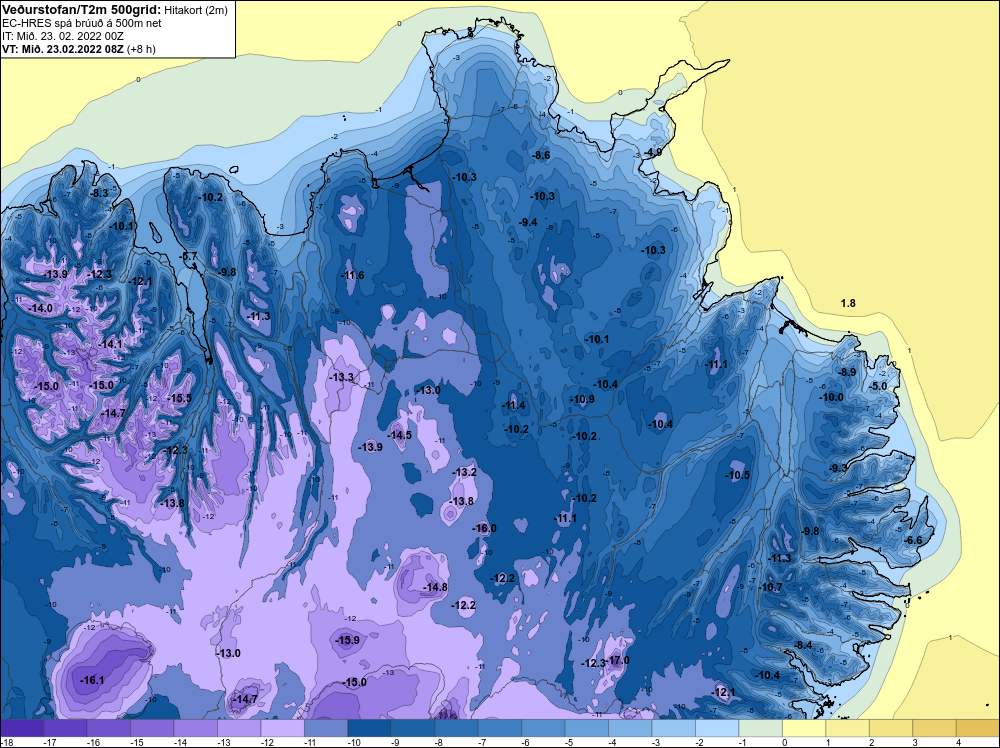
Task: Select the -5.0 temperature value
Action: [878, 386]
